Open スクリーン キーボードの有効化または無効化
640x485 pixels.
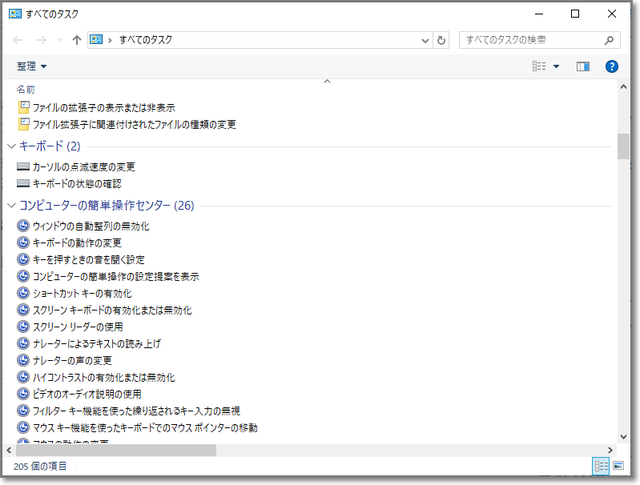[x=111, y=310]
